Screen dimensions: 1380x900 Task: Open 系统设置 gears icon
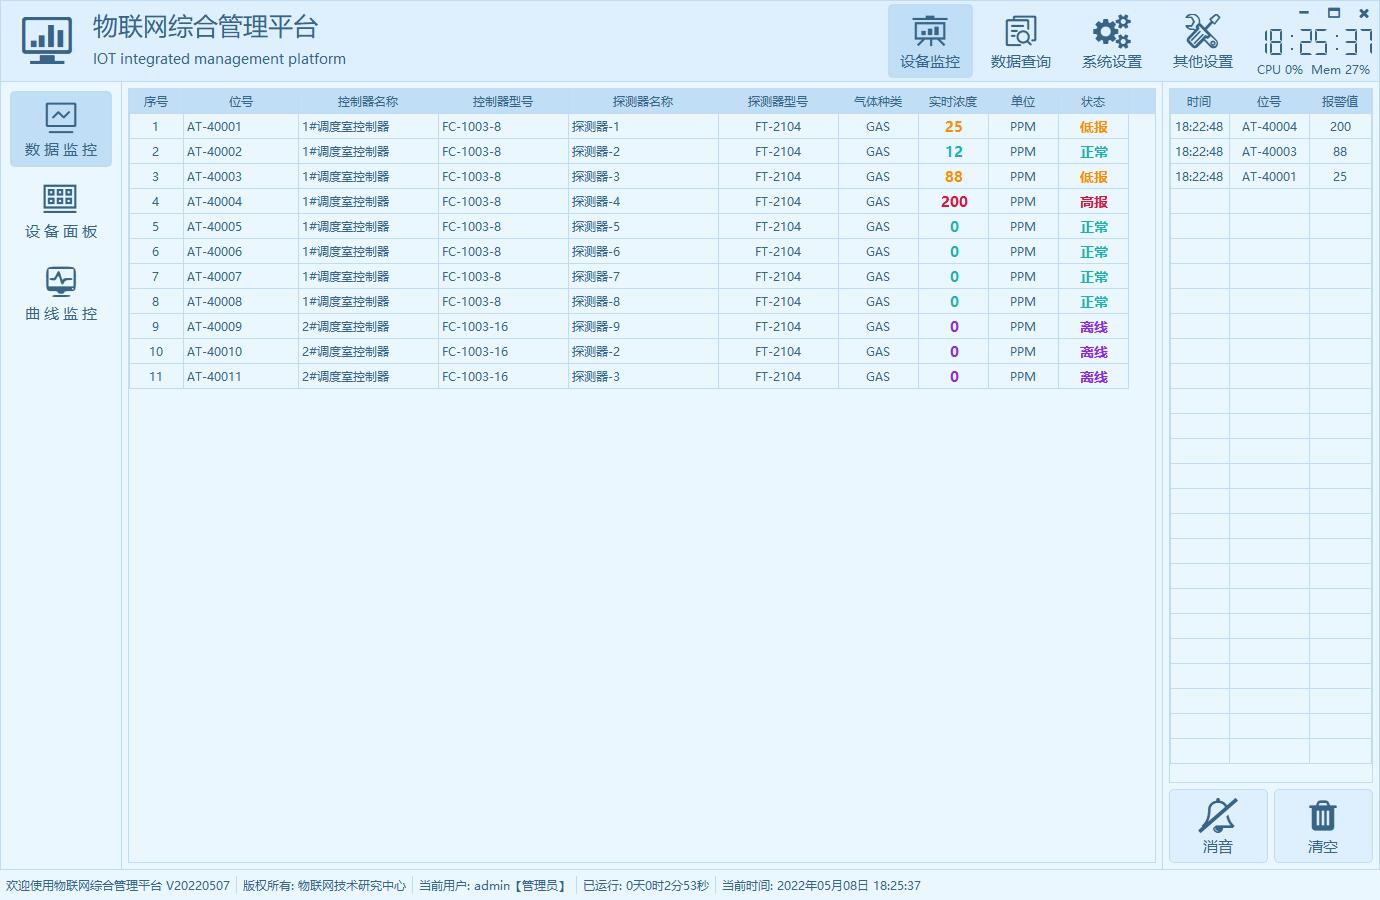(x=1111, y=42)
